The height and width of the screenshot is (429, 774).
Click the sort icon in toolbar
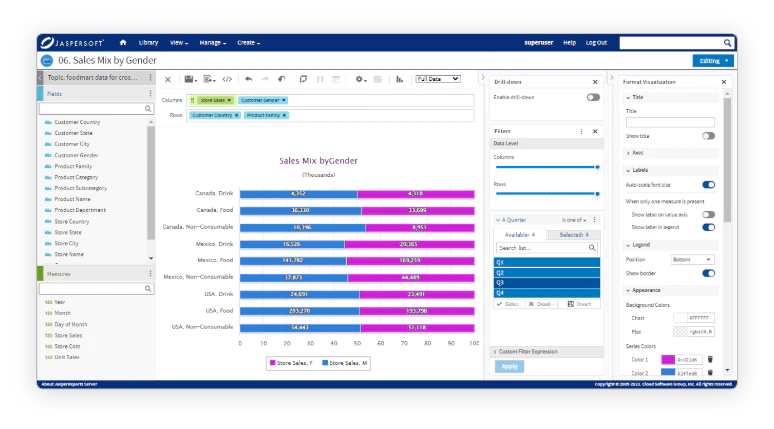pos(320,79)
